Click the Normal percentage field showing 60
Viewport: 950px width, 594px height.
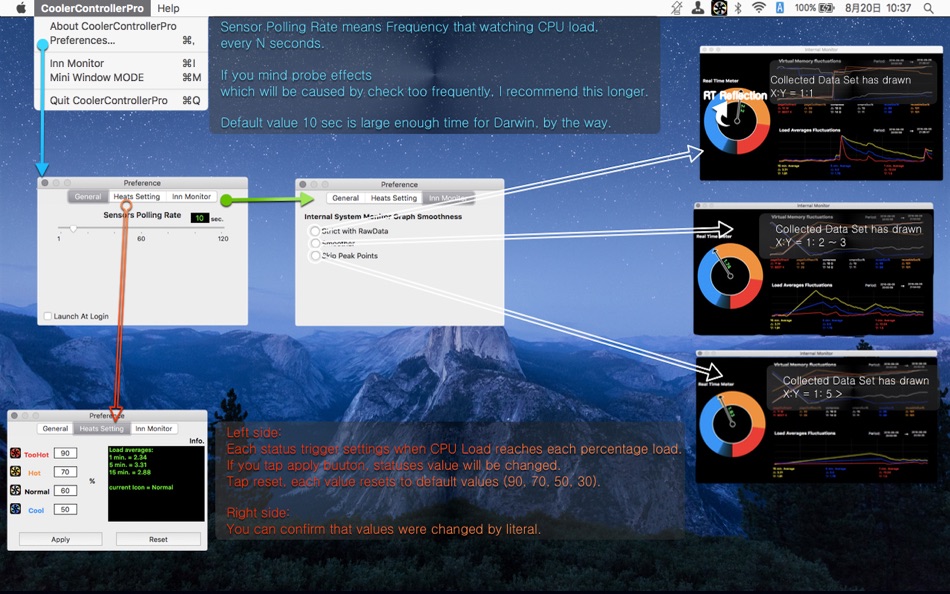(x=65, y=491)
